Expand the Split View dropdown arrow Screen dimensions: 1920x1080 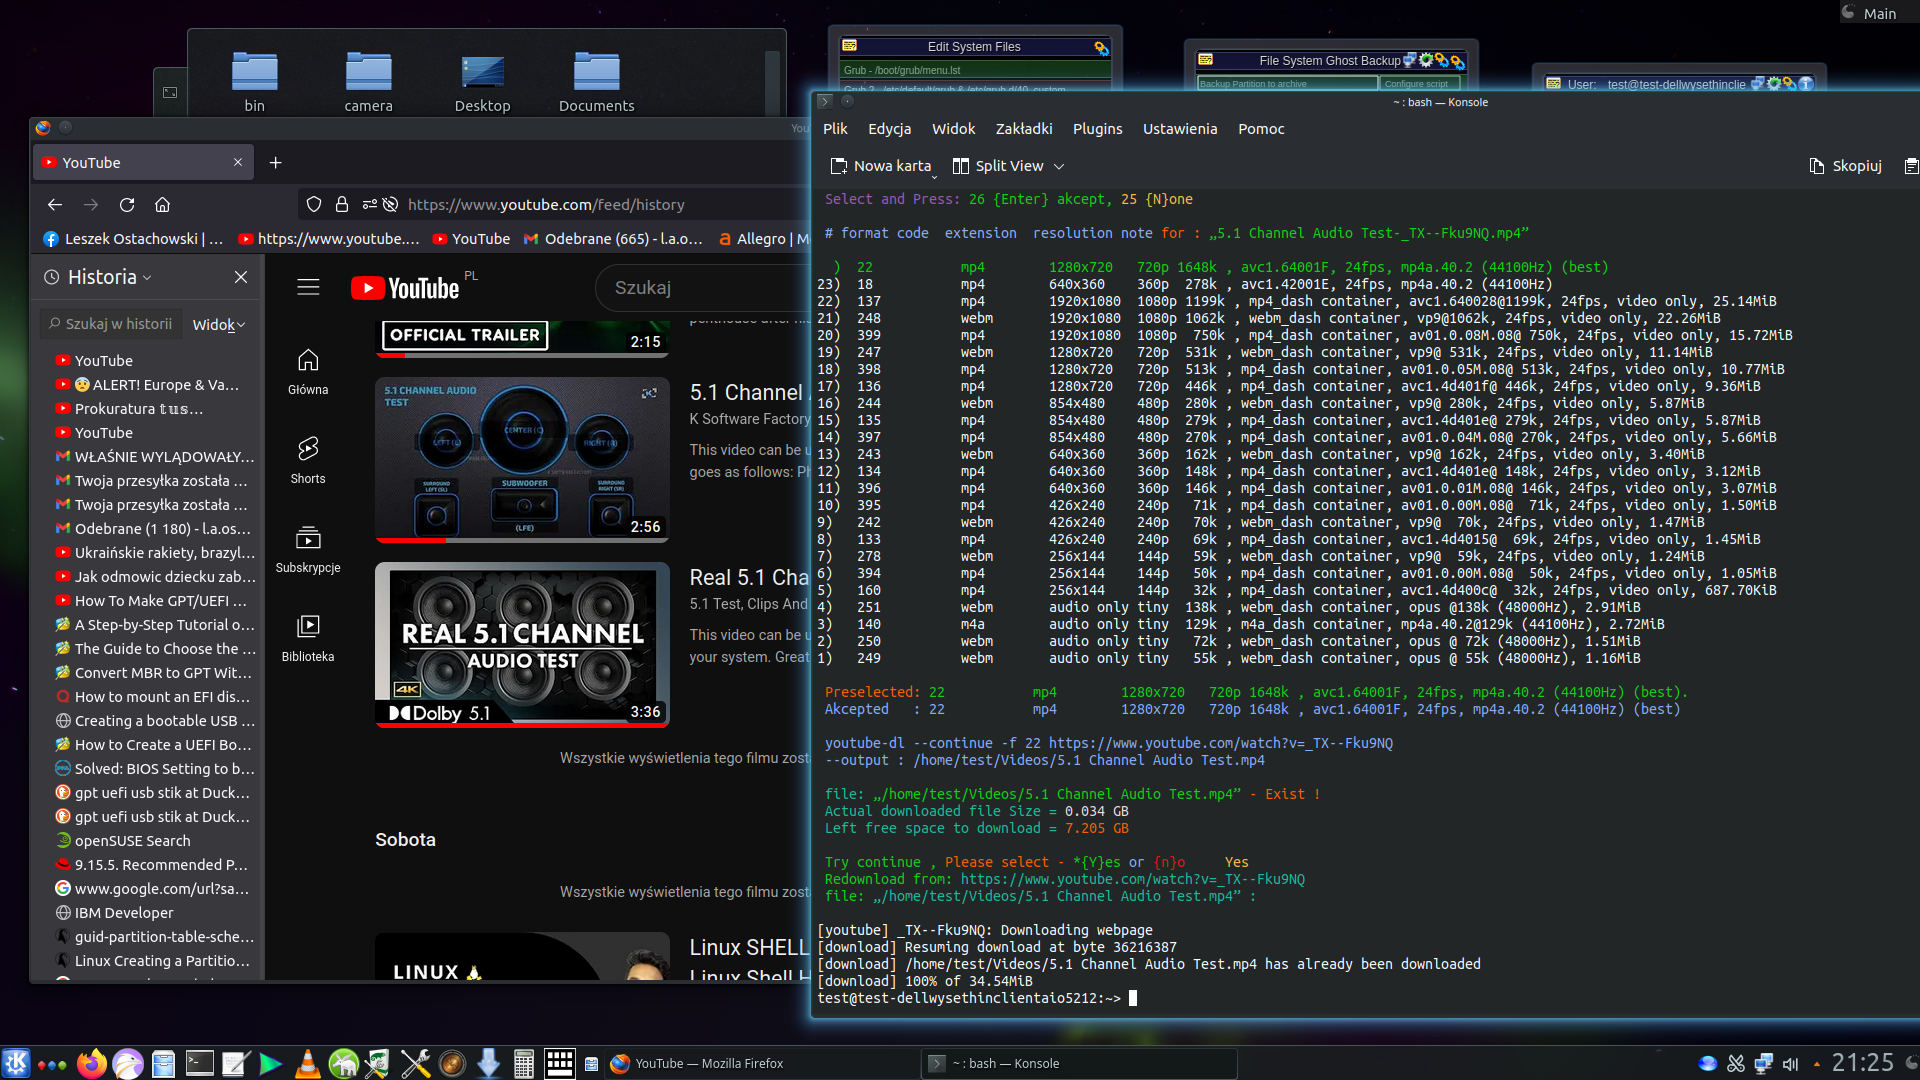tap(1059, 166)
